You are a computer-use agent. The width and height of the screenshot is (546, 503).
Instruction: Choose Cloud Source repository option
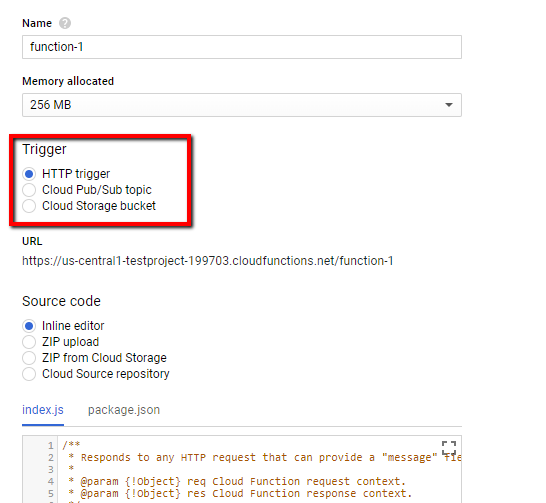tap(29, 374)
